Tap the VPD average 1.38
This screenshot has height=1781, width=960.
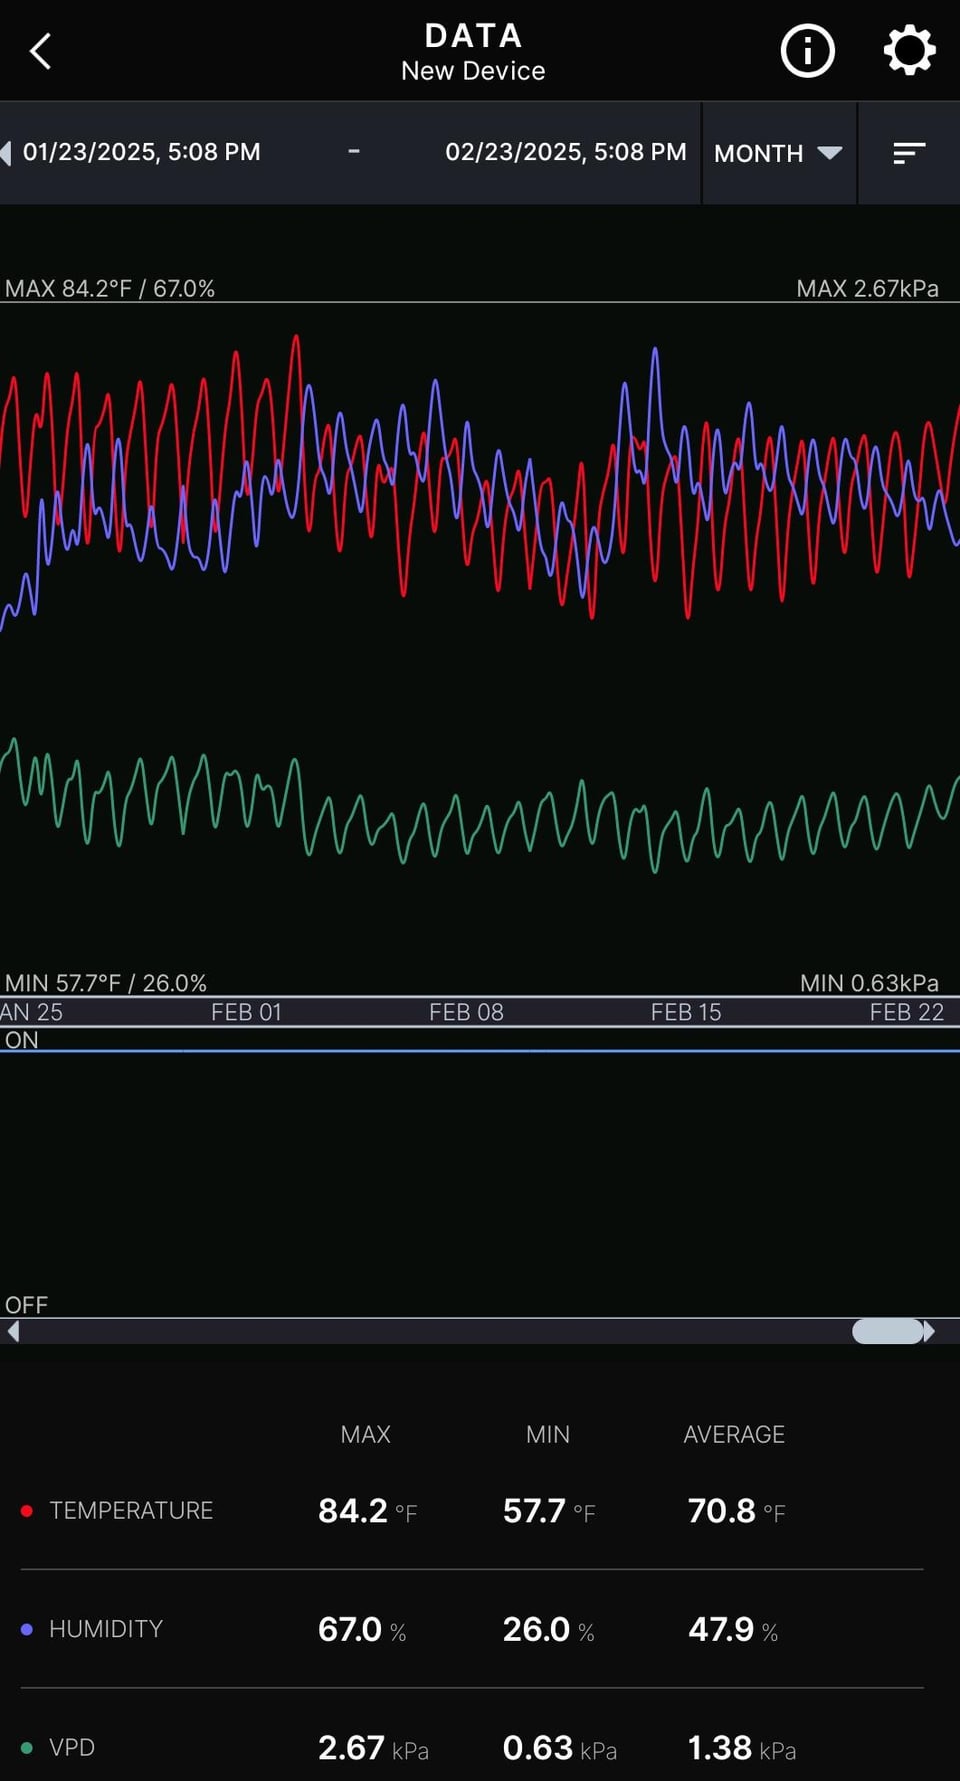(719, 1748)
